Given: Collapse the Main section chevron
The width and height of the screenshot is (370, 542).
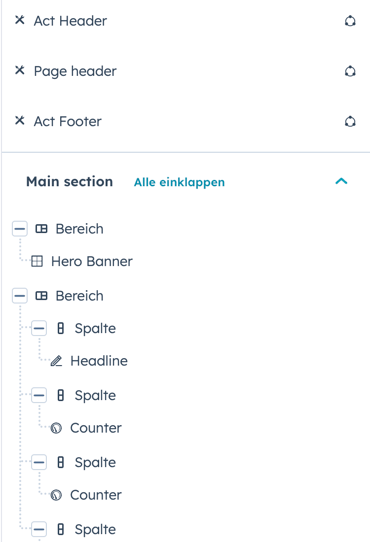Looking at the screenshot, I should (341, 181).
